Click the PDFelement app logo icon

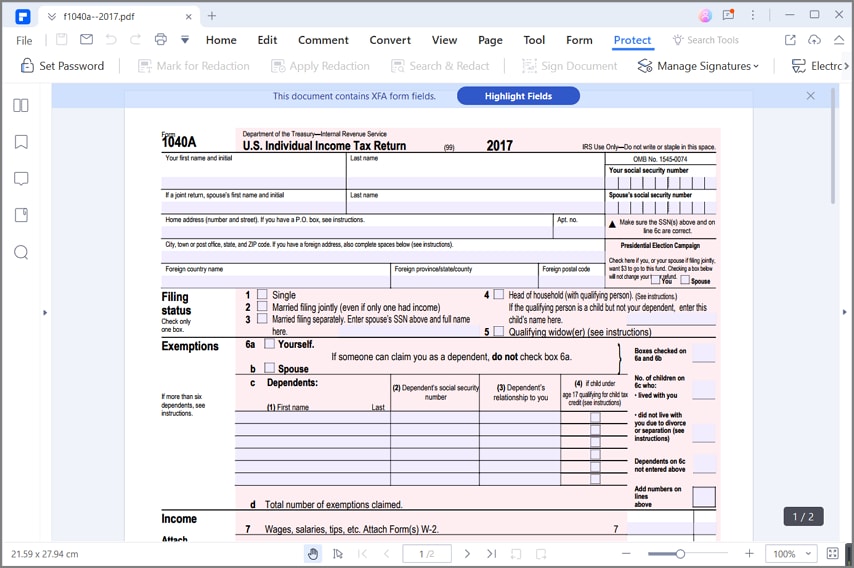click(x=22, y=16)
